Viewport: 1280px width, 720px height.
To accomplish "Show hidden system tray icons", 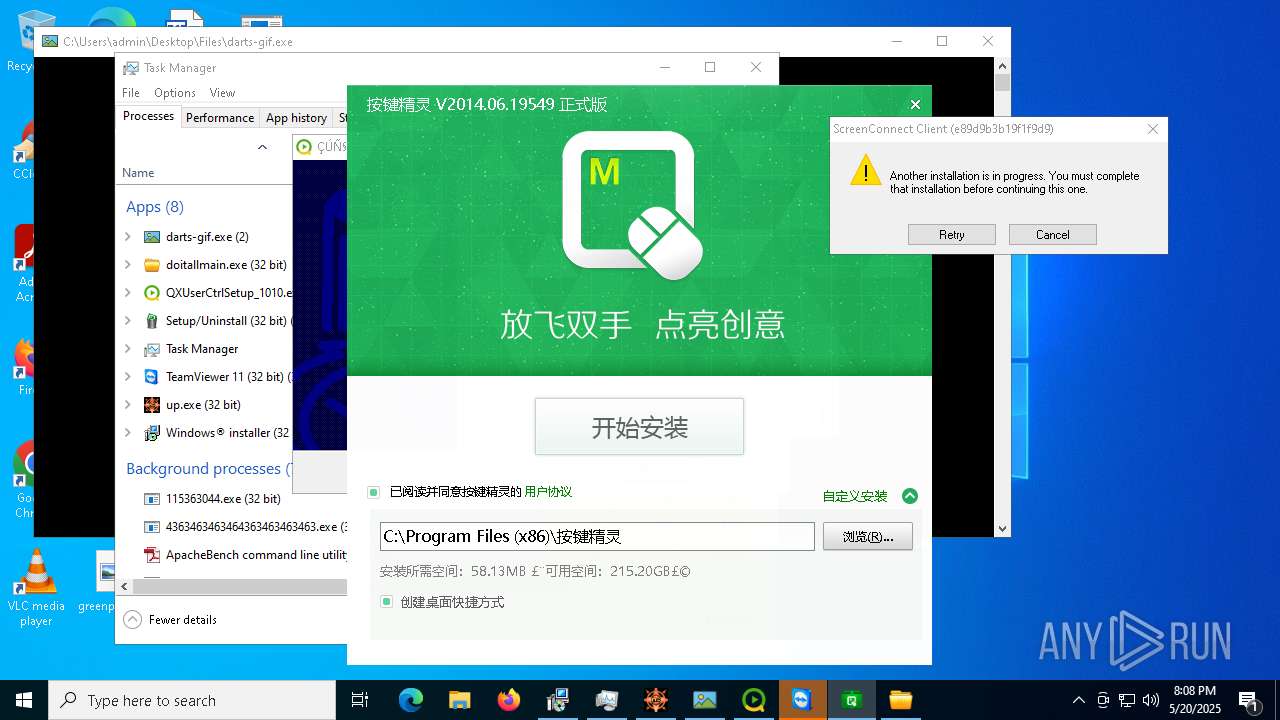I will click(1078, 700).
